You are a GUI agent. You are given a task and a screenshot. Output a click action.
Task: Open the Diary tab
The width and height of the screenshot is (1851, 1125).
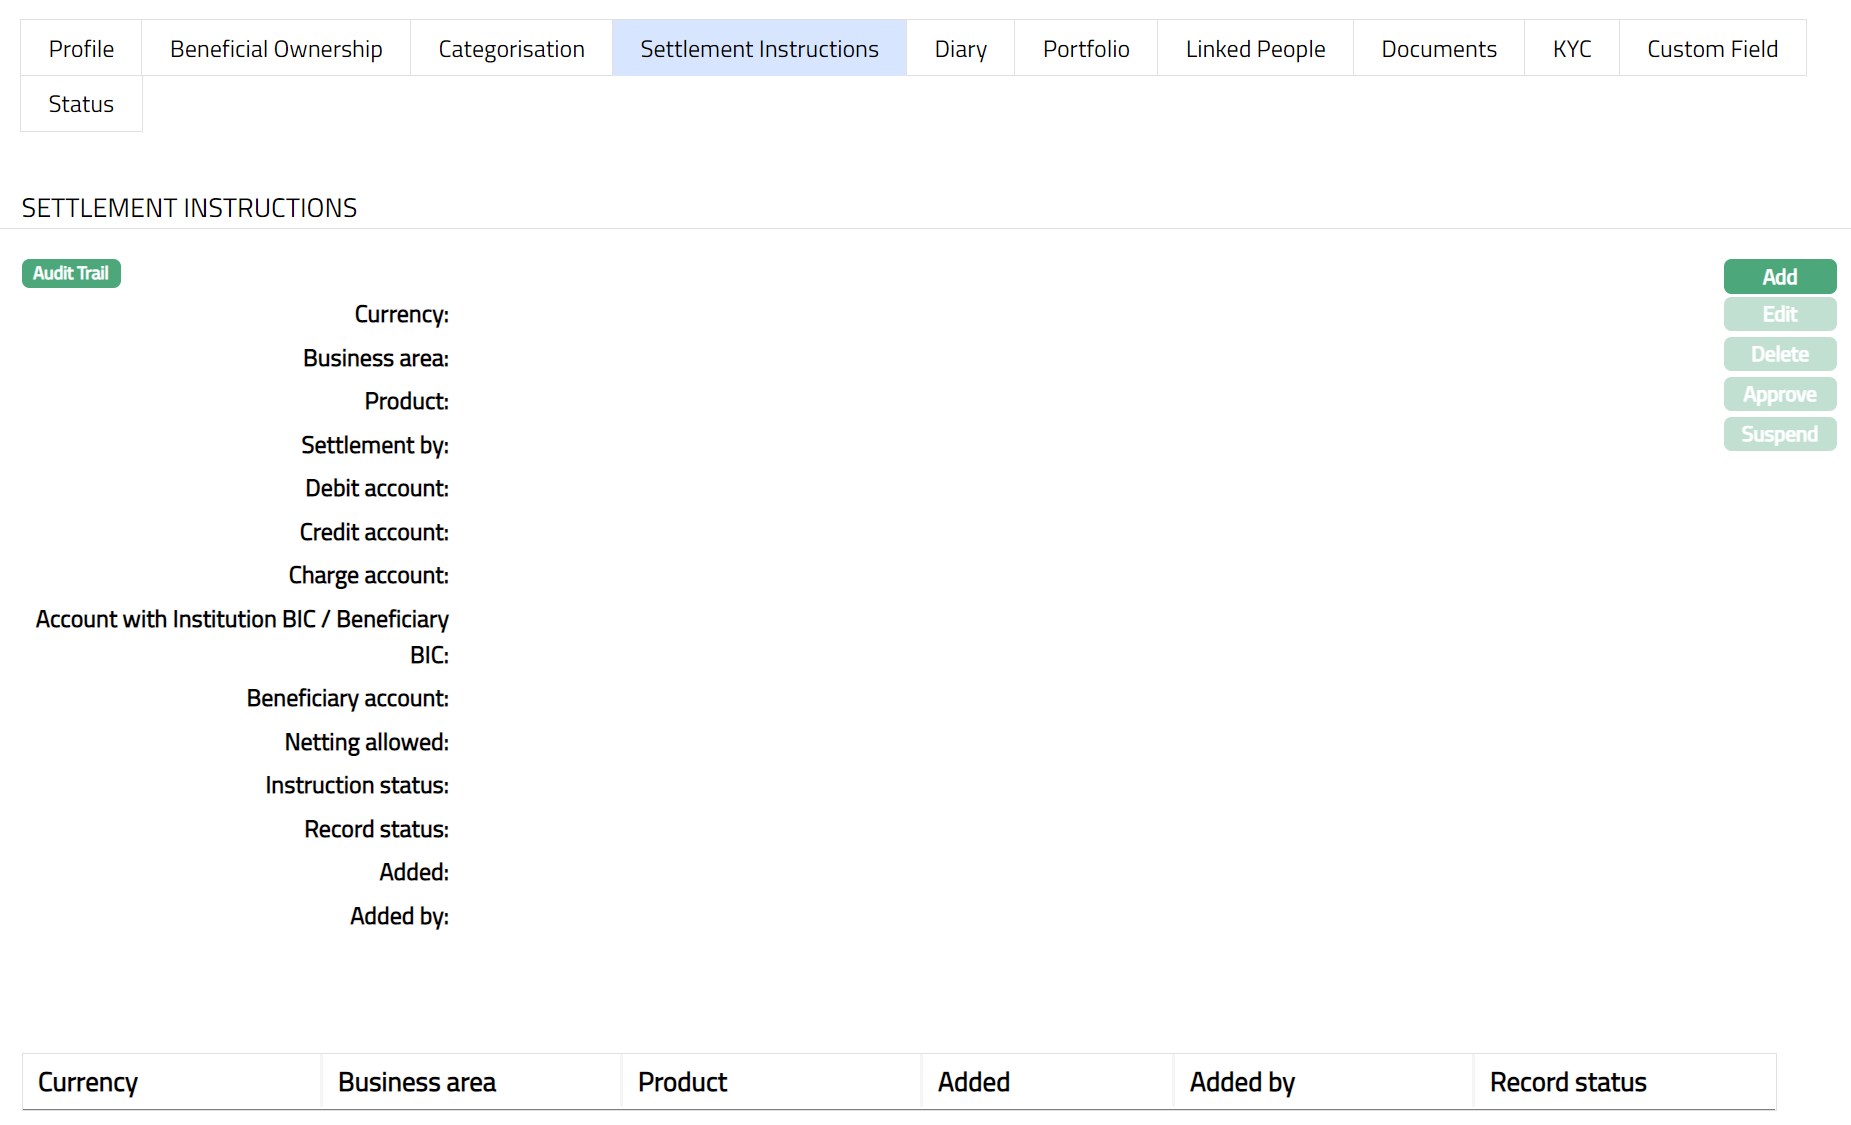[960, 49]
